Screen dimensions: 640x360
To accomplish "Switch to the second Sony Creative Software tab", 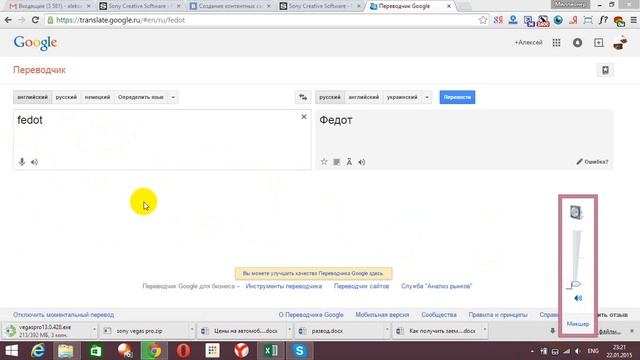I will click(320, 6).
